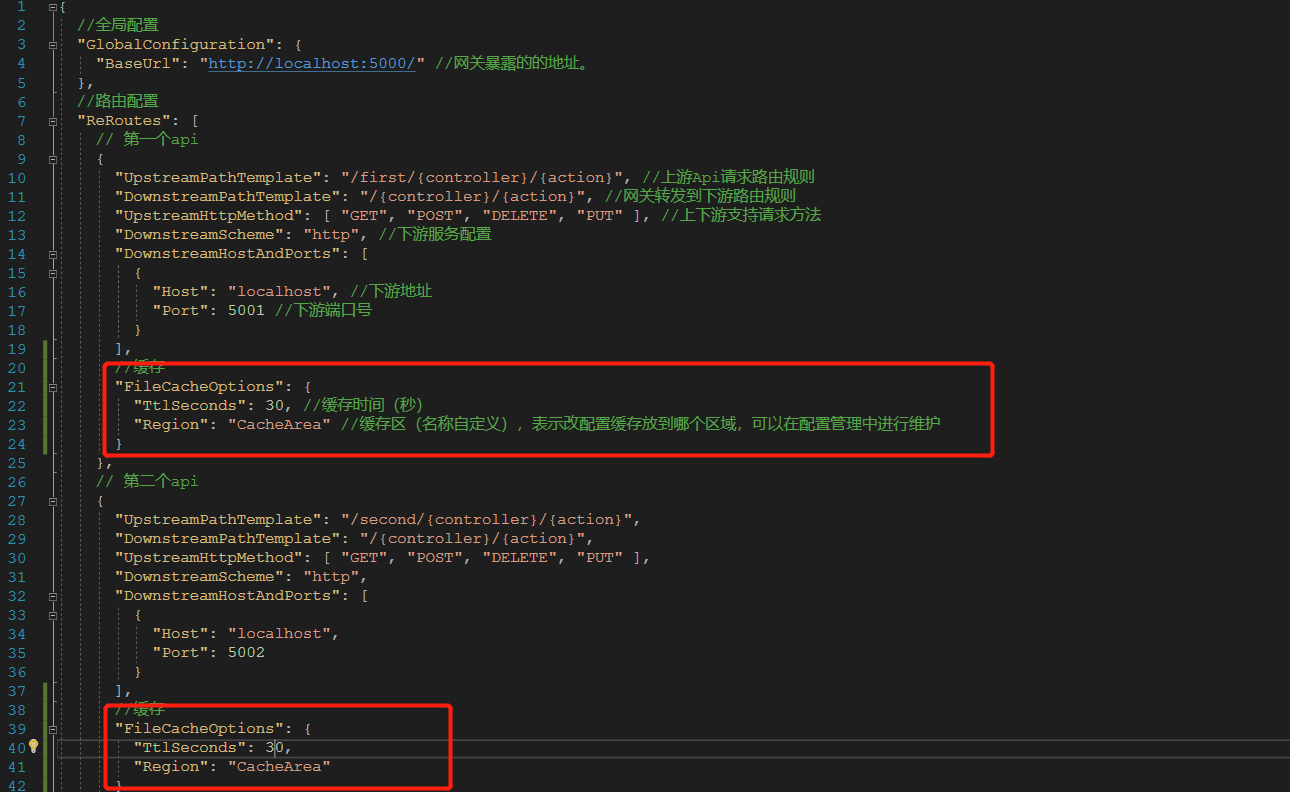This screenshot has height=792, width=1290.
Task: Collapse the first api object at line 9
Action: tap(52, 159)
